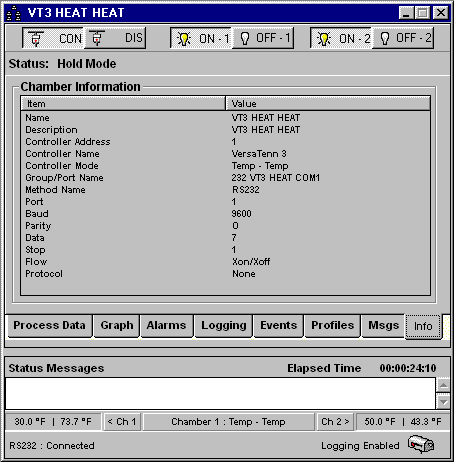Viewport: 454px width, 462px height.
Task: Click the chamber icon in the title bar
Action: (x=14, y=13)
